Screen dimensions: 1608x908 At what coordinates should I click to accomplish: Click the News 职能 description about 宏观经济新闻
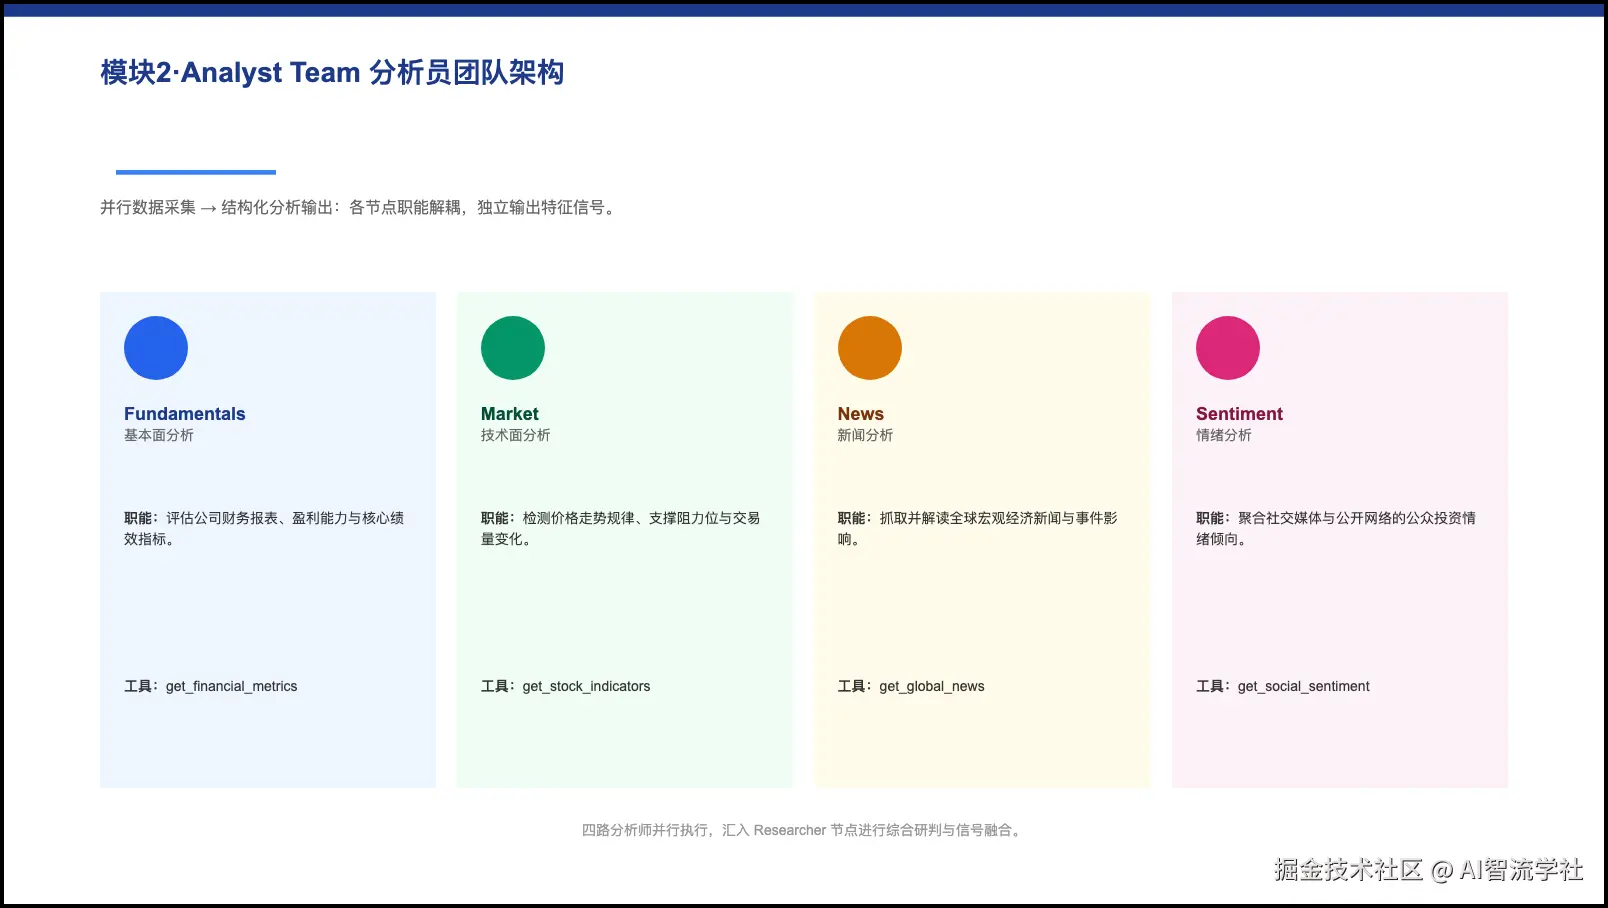(x=978, y=528)
